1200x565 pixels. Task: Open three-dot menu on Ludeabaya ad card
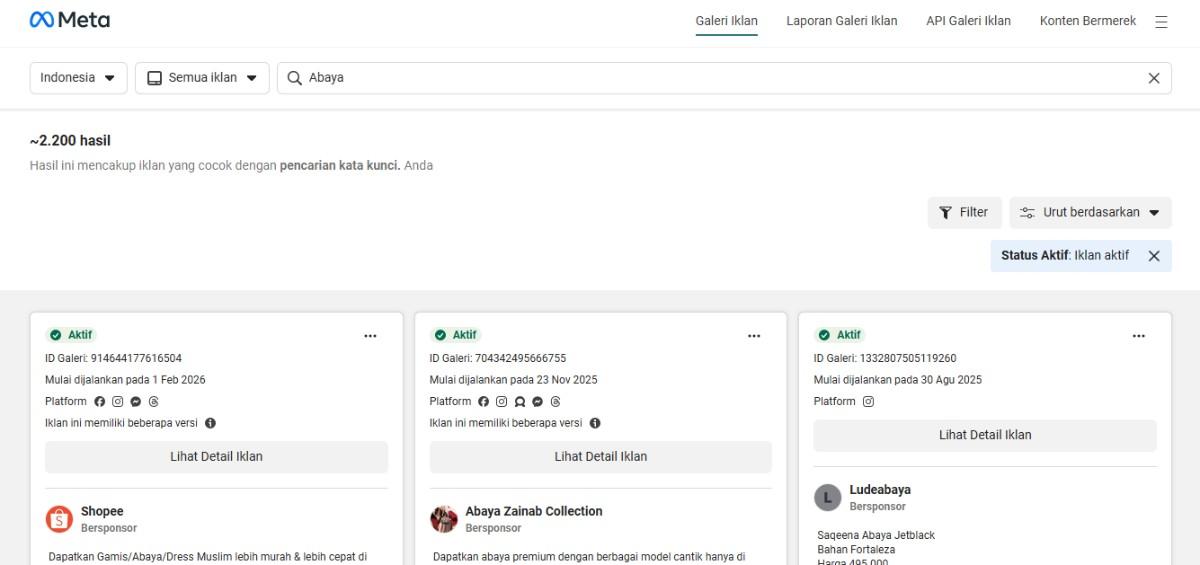[x=1138, y=336]
